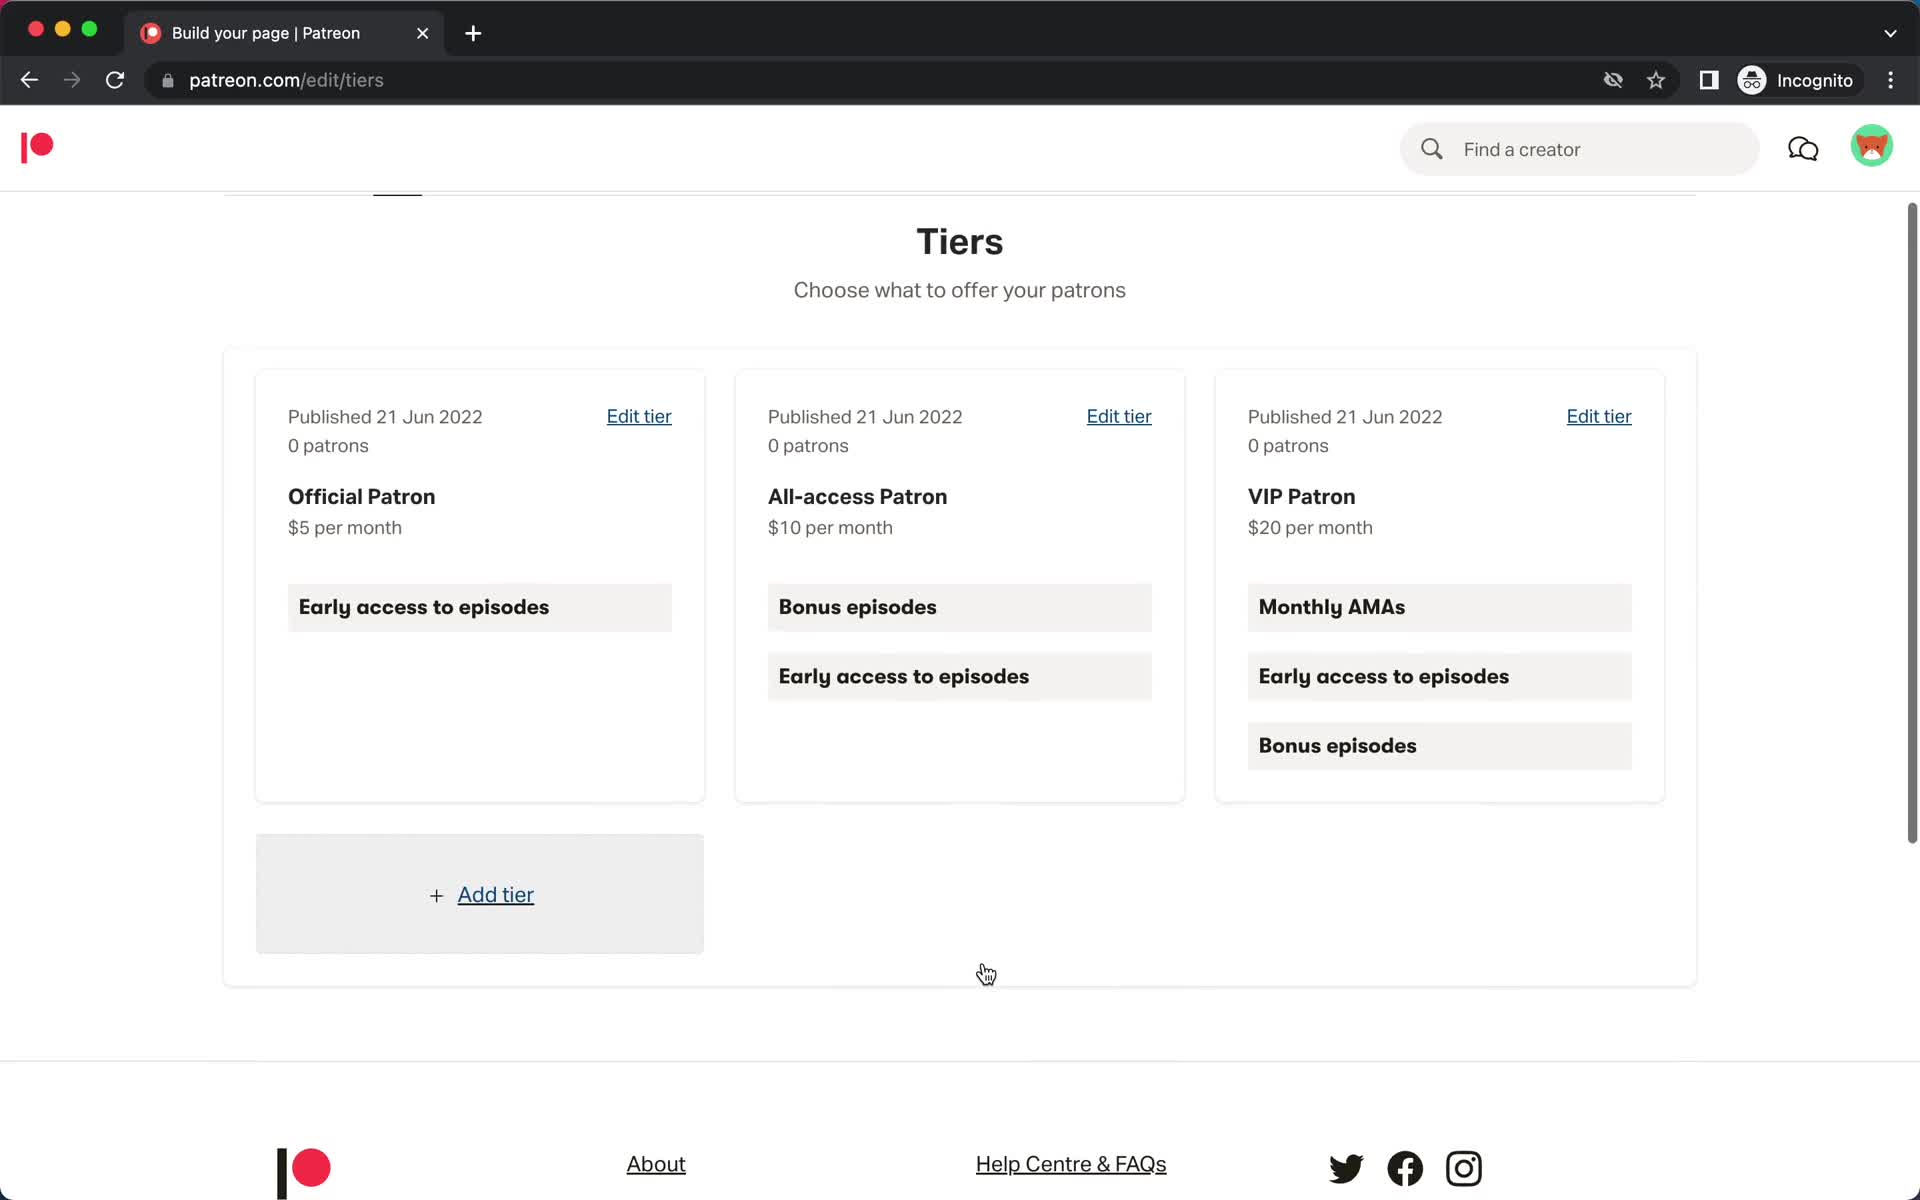The height and width of the screenshot is (1200, 1920).
Task: Edit the VIP Patron tier
Action: pyautogui.click(x=1598, y=416)
